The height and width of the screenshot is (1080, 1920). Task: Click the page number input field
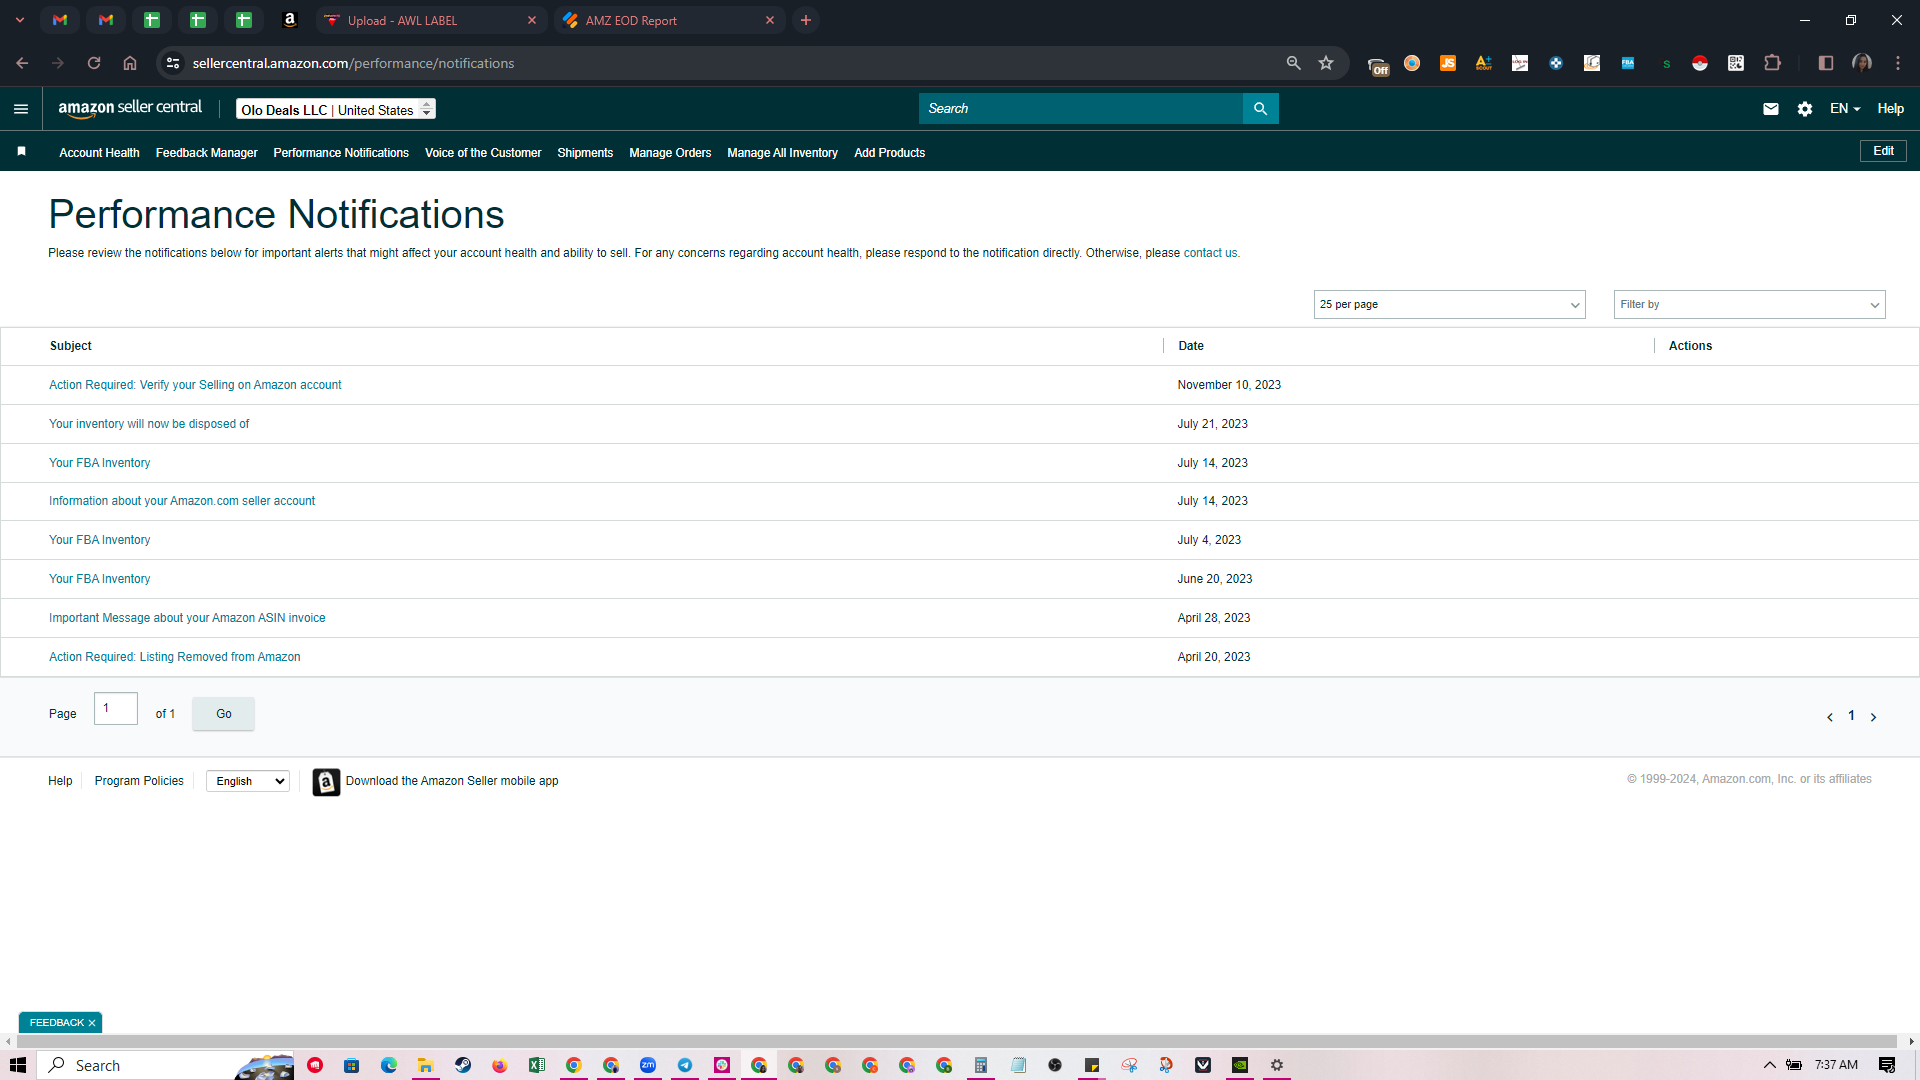(116, 709)
